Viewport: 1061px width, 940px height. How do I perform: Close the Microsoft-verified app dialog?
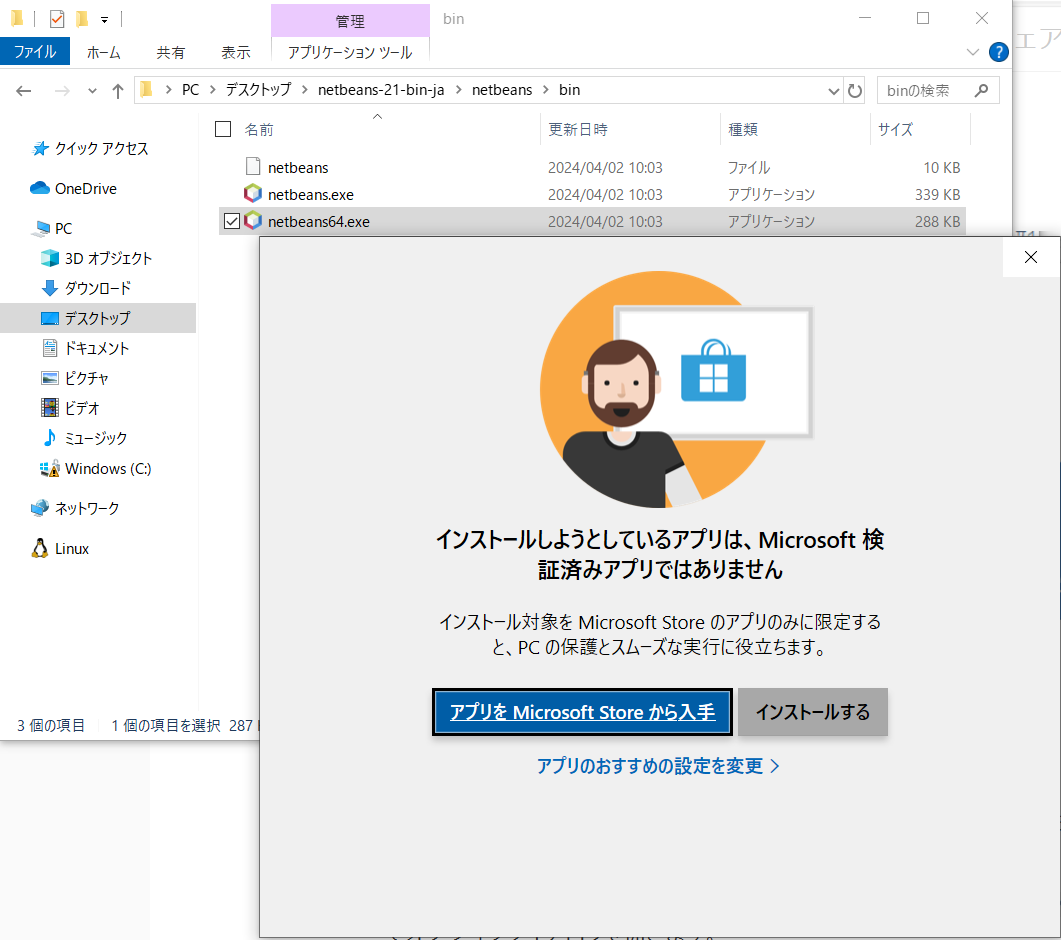[1031, 257]
